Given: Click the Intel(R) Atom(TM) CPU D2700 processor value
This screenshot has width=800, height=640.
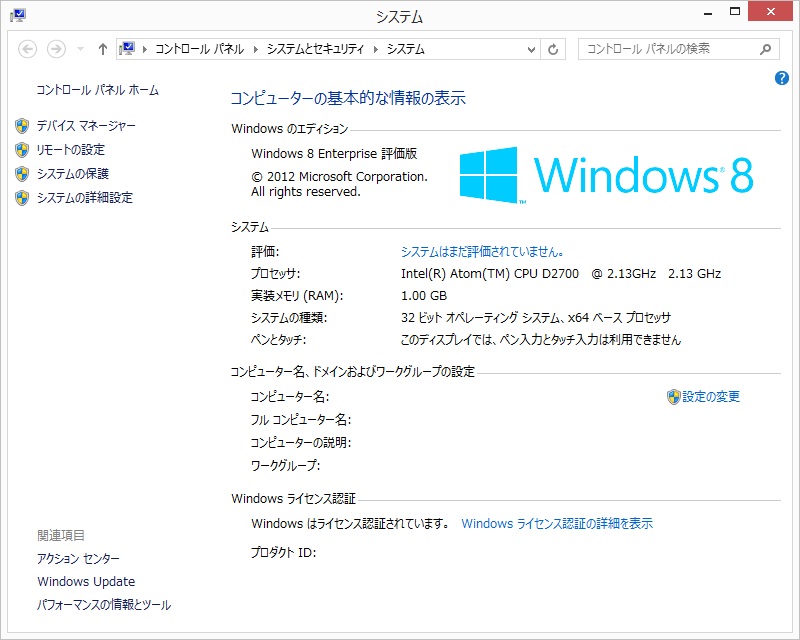Looking at the screenshot, I should tap(561, 274).
